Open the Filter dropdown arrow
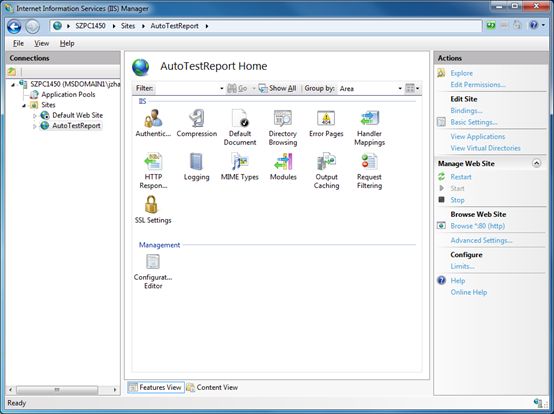The image size is (554, 414). pyautogui.click(x=222, y=88)
